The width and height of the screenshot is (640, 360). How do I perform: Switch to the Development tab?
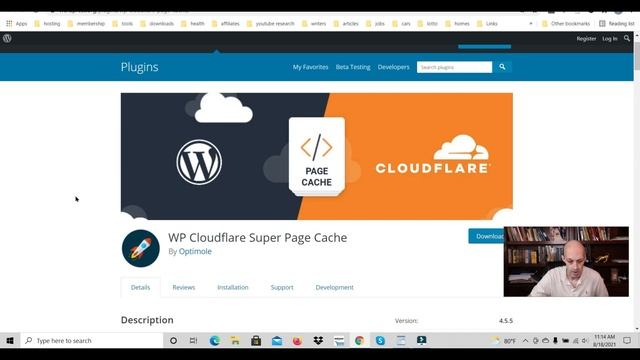click(335, 287)
